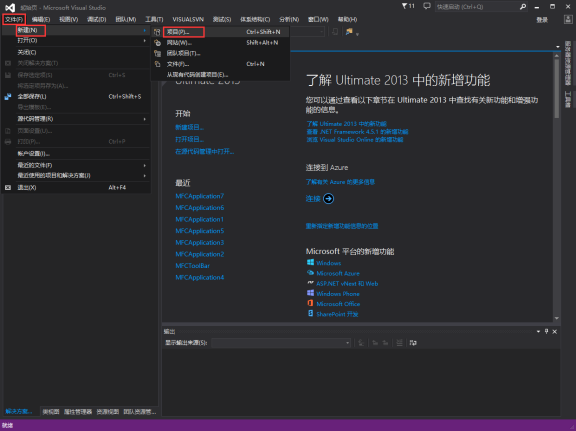Click the Quick Launch search field
This screenshot has height=431, width=576.
pos(477,7)
